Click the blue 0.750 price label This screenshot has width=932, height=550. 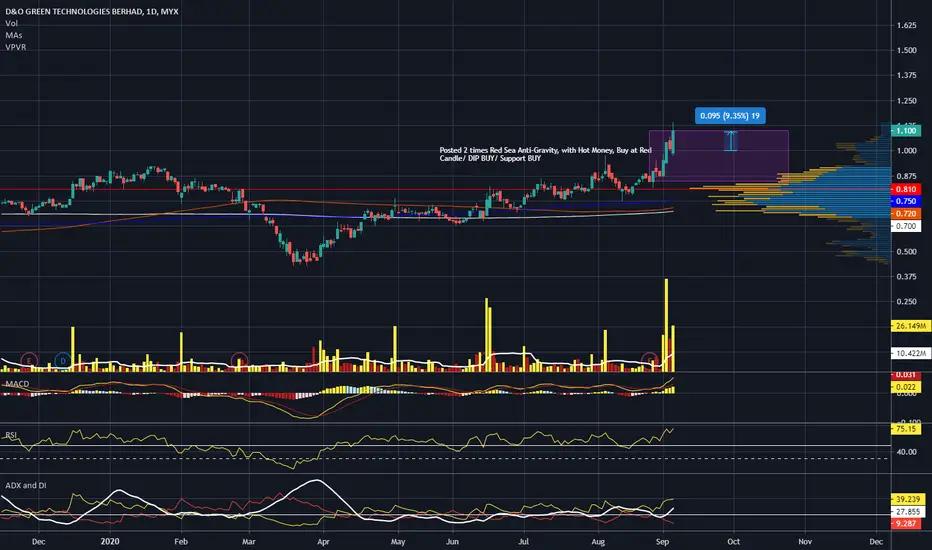[x=906, y=201]
